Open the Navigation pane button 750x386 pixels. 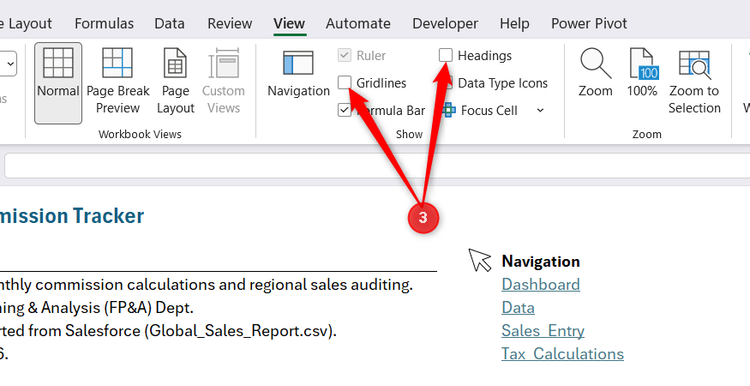pyautogui.click(x=298, y=74)
